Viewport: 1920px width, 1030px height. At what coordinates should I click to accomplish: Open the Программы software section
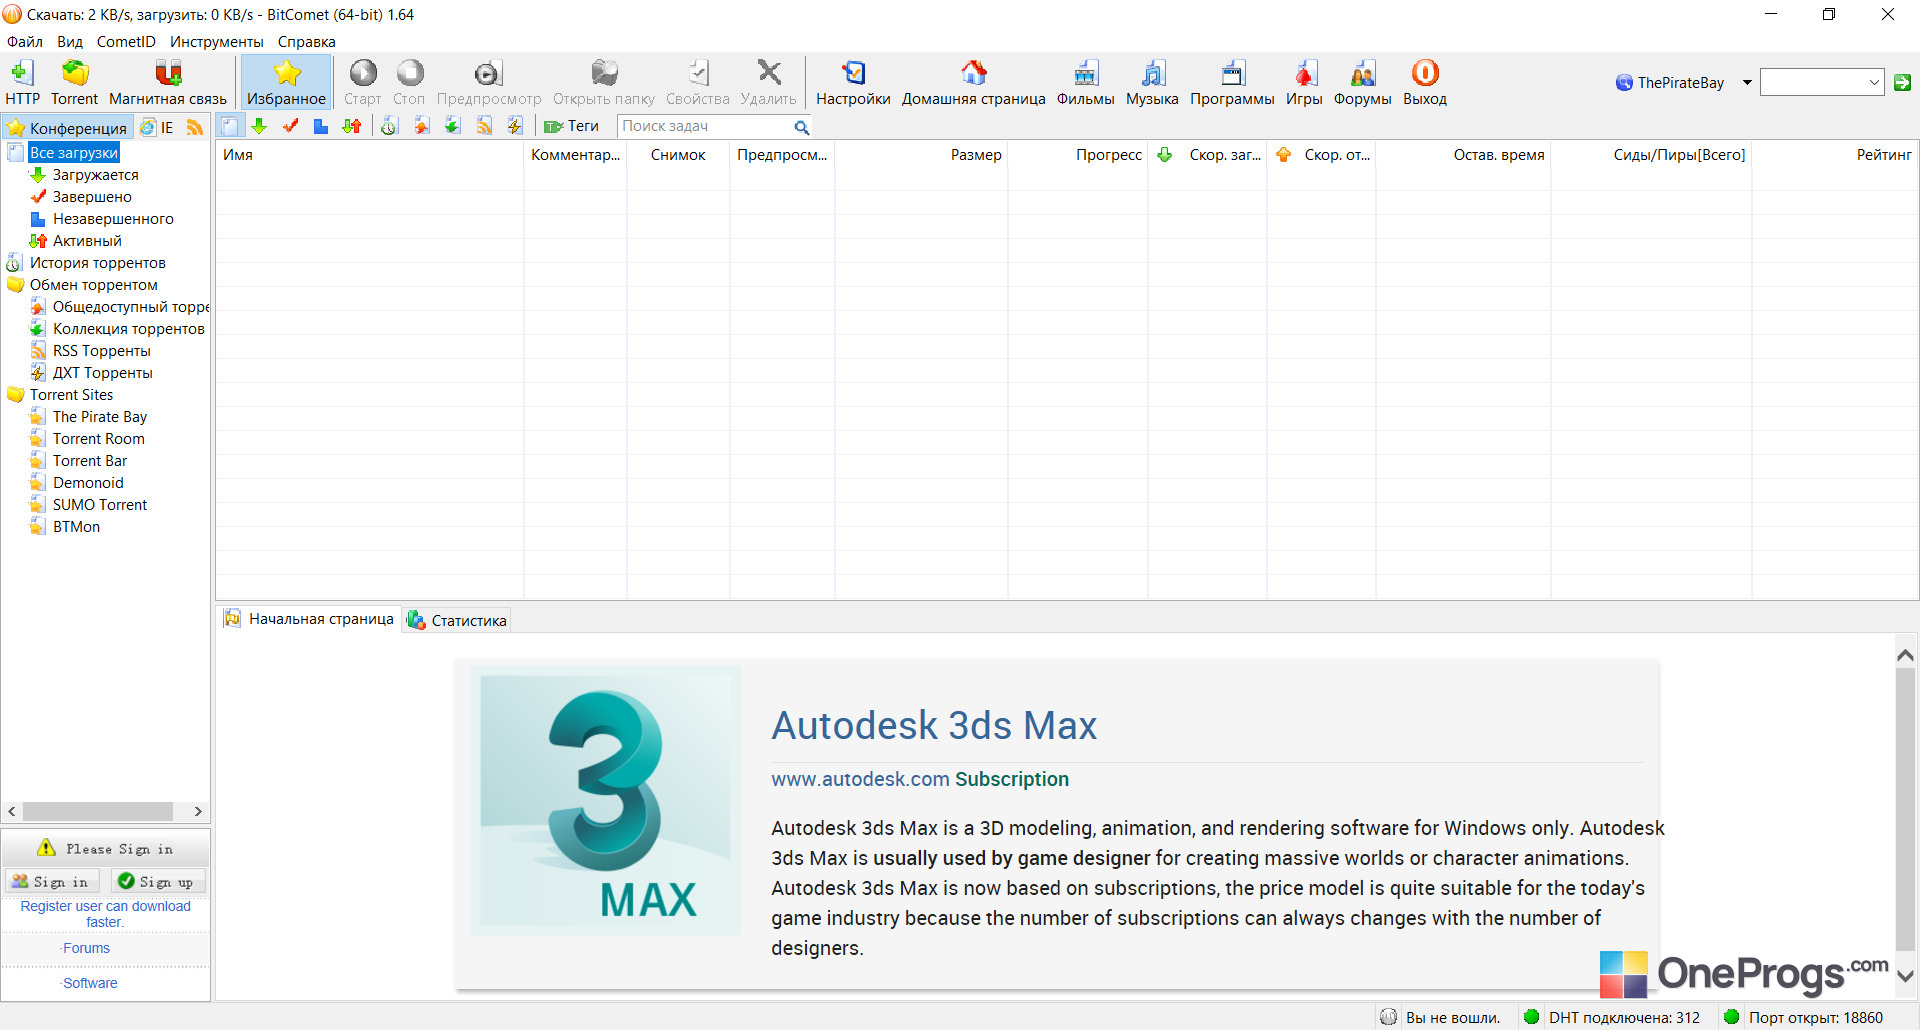pyautogui.click(x=1232, y=82)
